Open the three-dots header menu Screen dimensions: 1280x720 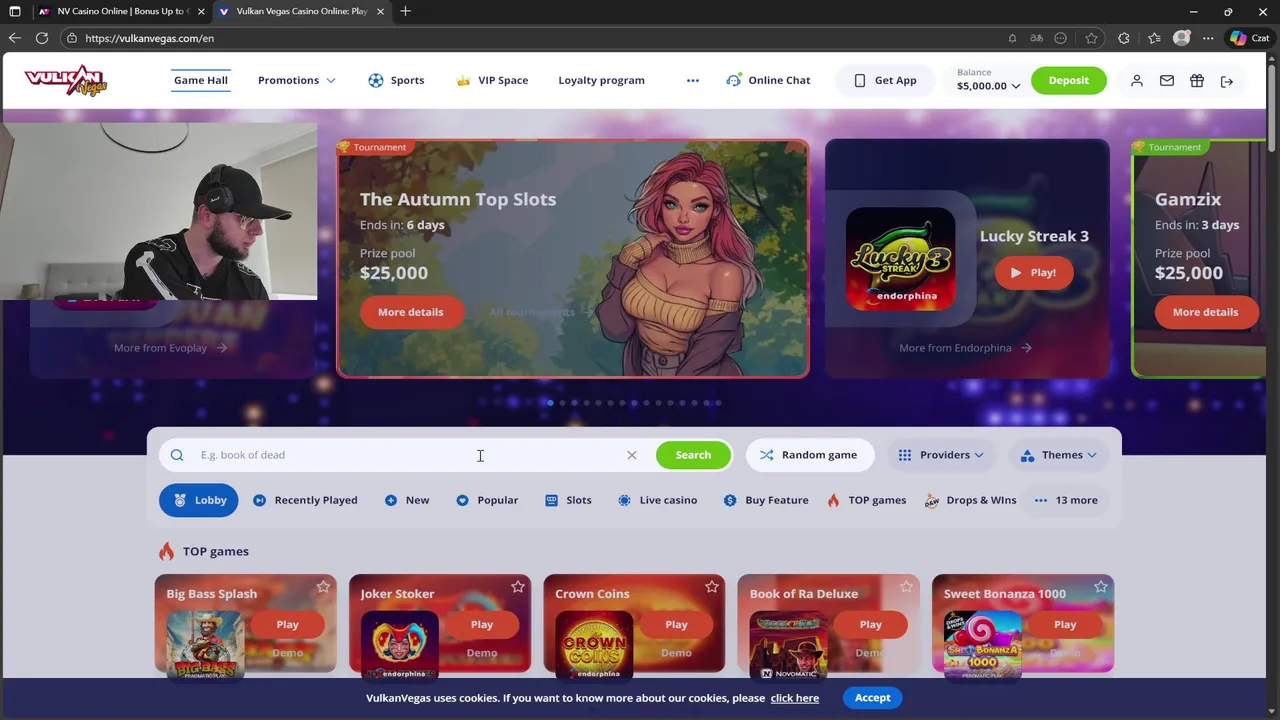(693, 80)
